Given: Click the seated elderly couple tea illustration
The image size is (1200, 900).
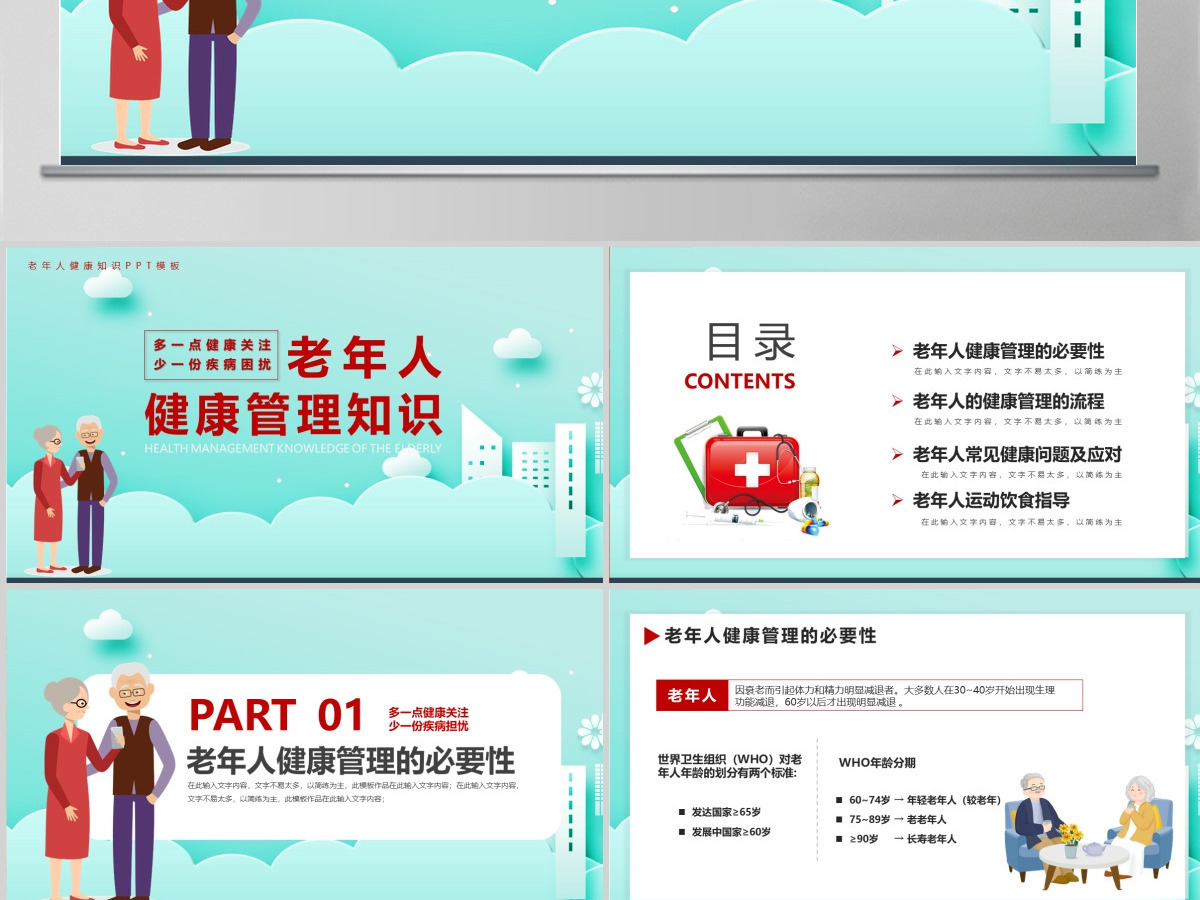Looking at the screenshot, I should [1087, 830].
